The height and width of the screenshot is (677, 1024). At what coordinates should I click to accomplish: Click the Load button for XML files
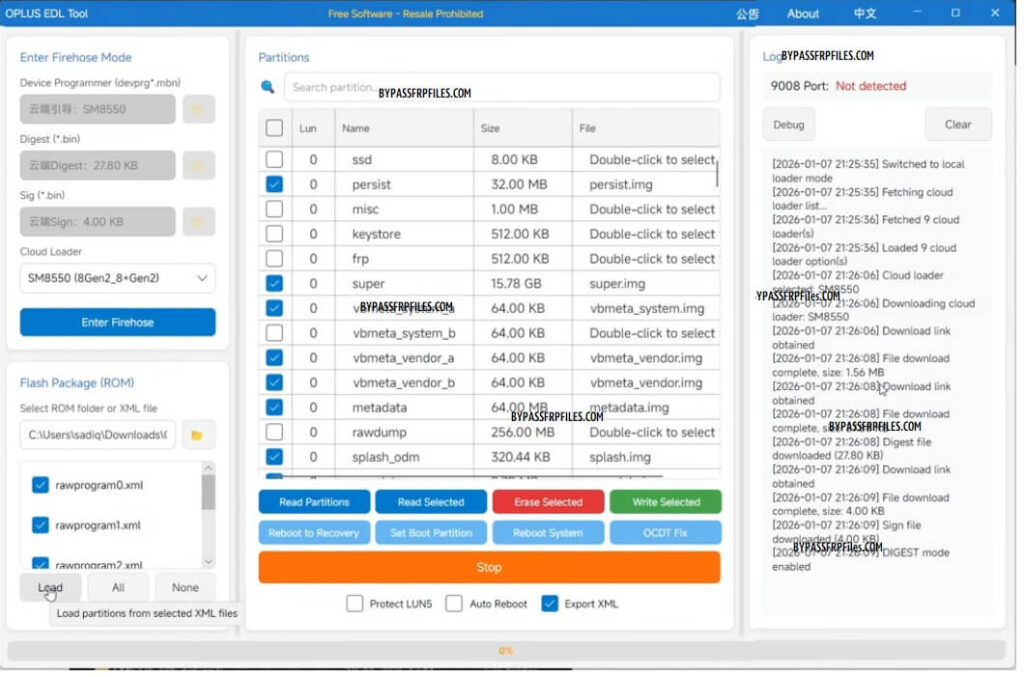tap(50, 588)
